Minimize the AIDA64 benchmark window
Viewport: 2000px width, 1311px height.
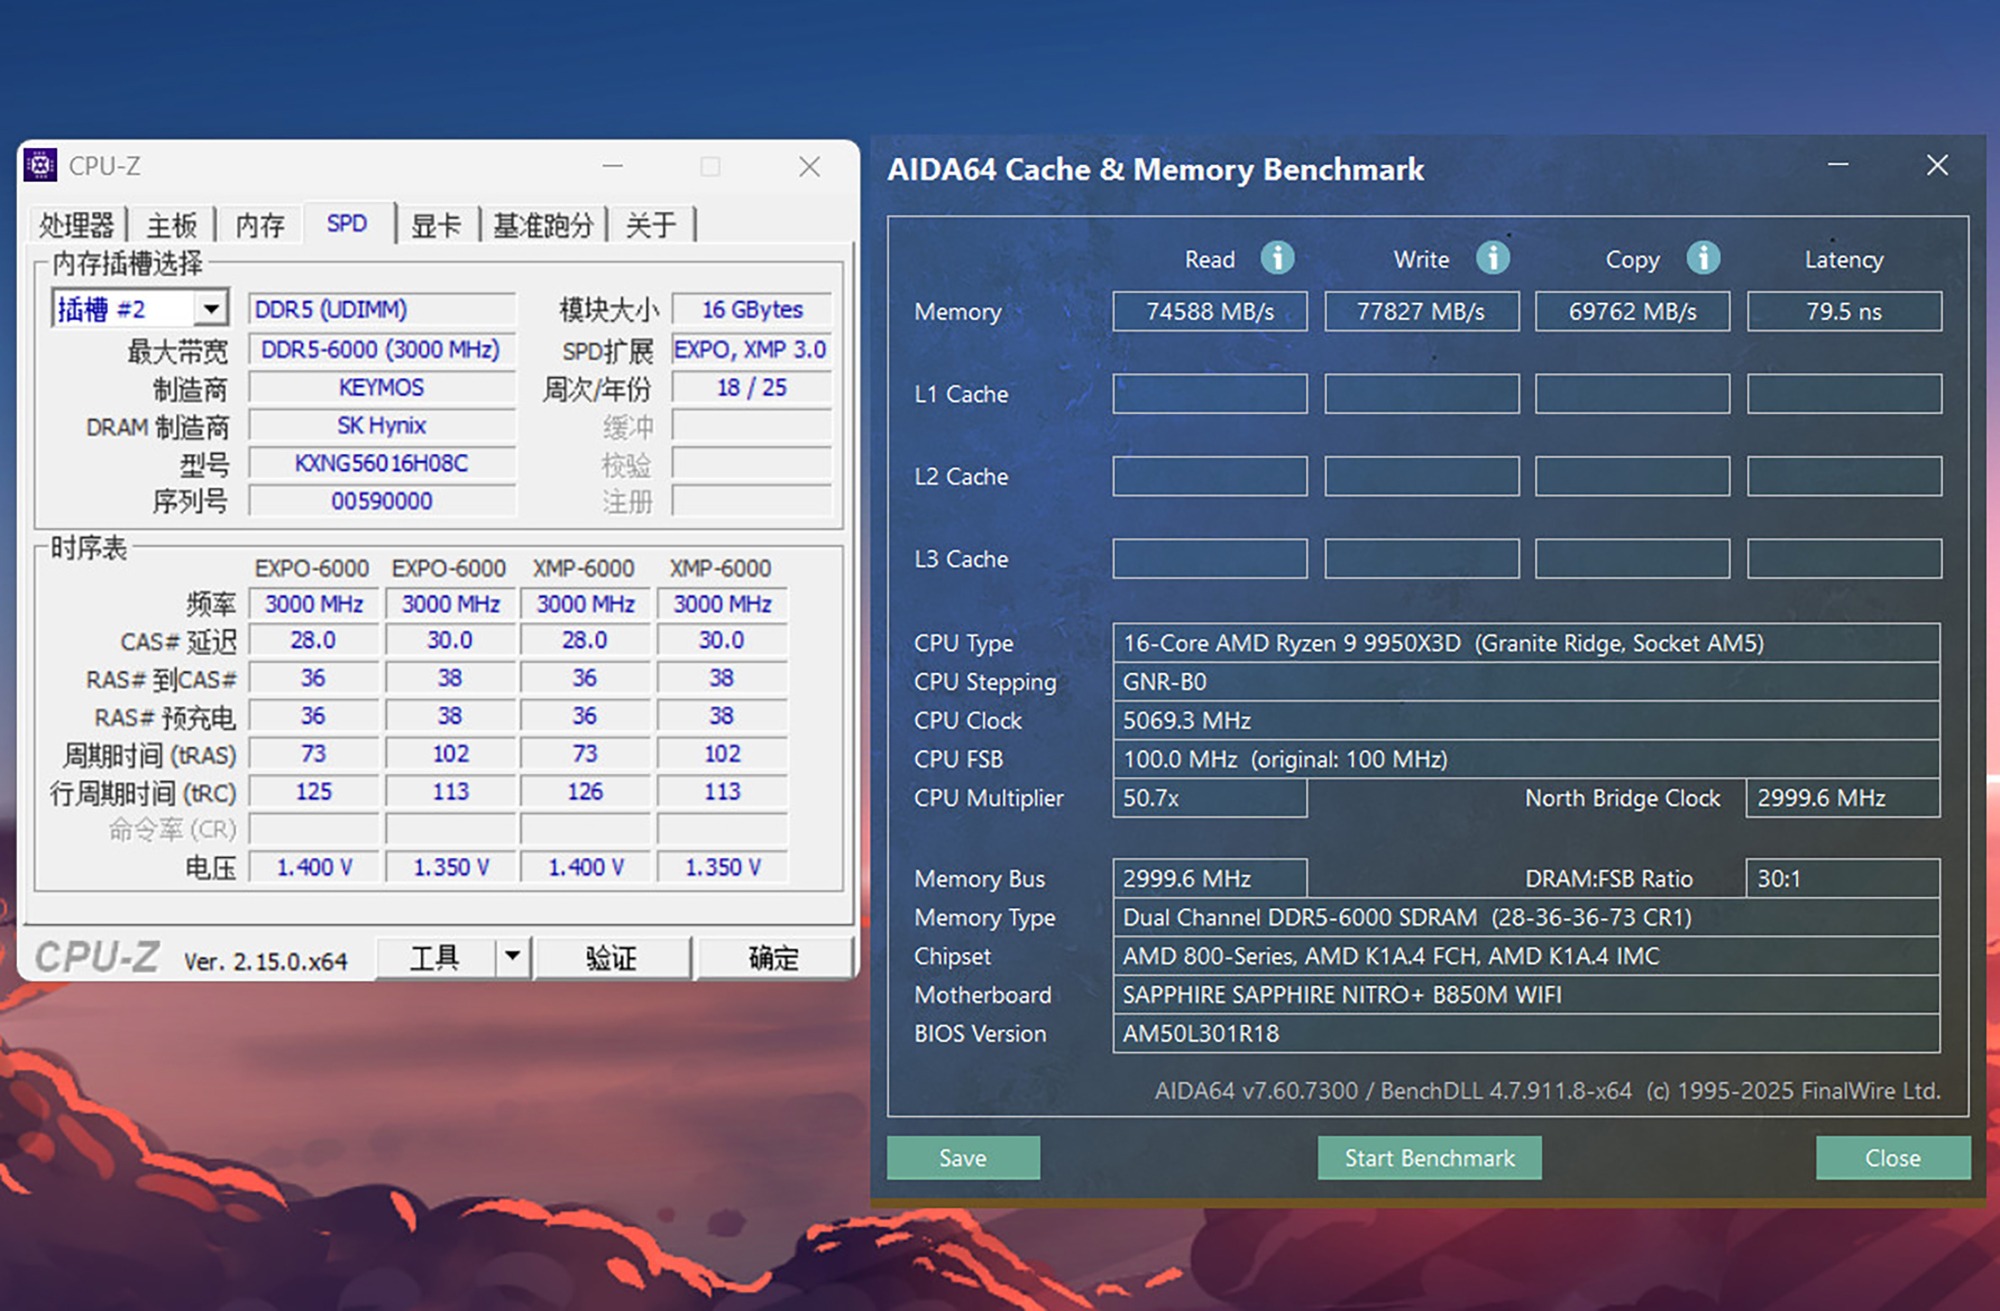(1838, 165)
